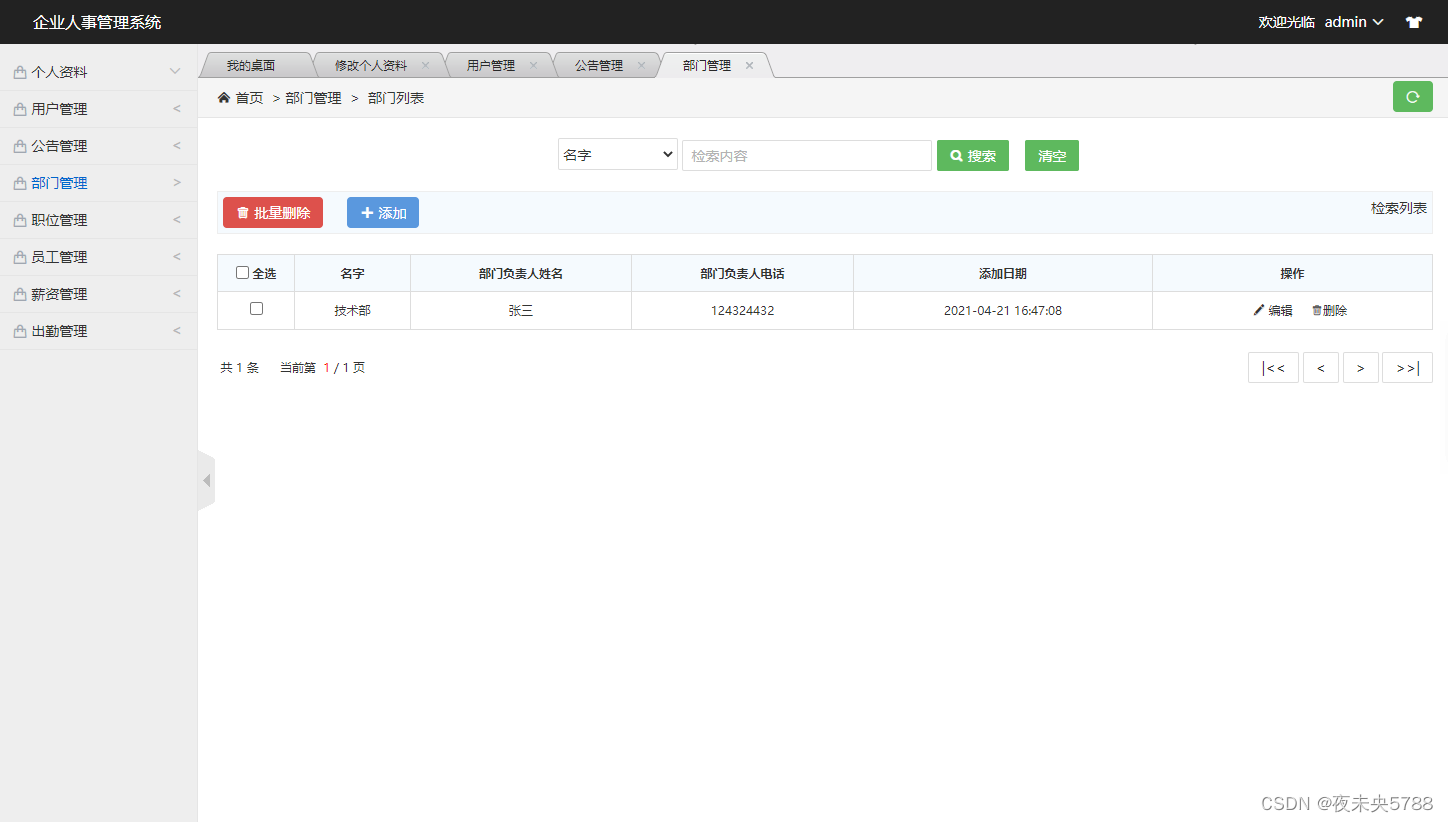This screenshot has height=822, width=1448.
Task: Expand 用户管理 submenu arrow
Action: click(177, 109)
